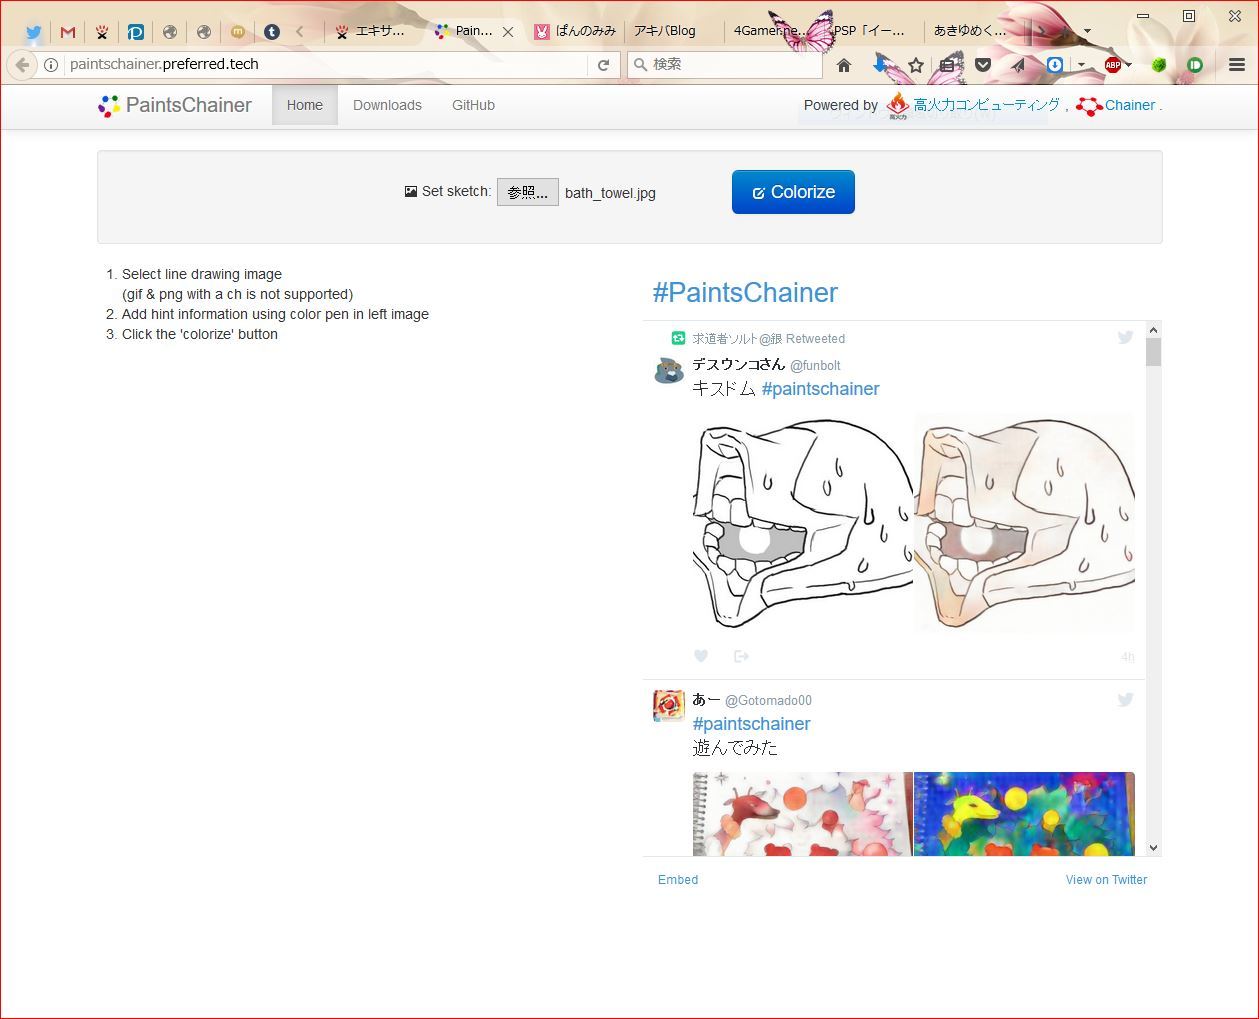The image size is (1259, 1019).
Task: Focus the address bar URL field
Action: [x=326, y=64]
